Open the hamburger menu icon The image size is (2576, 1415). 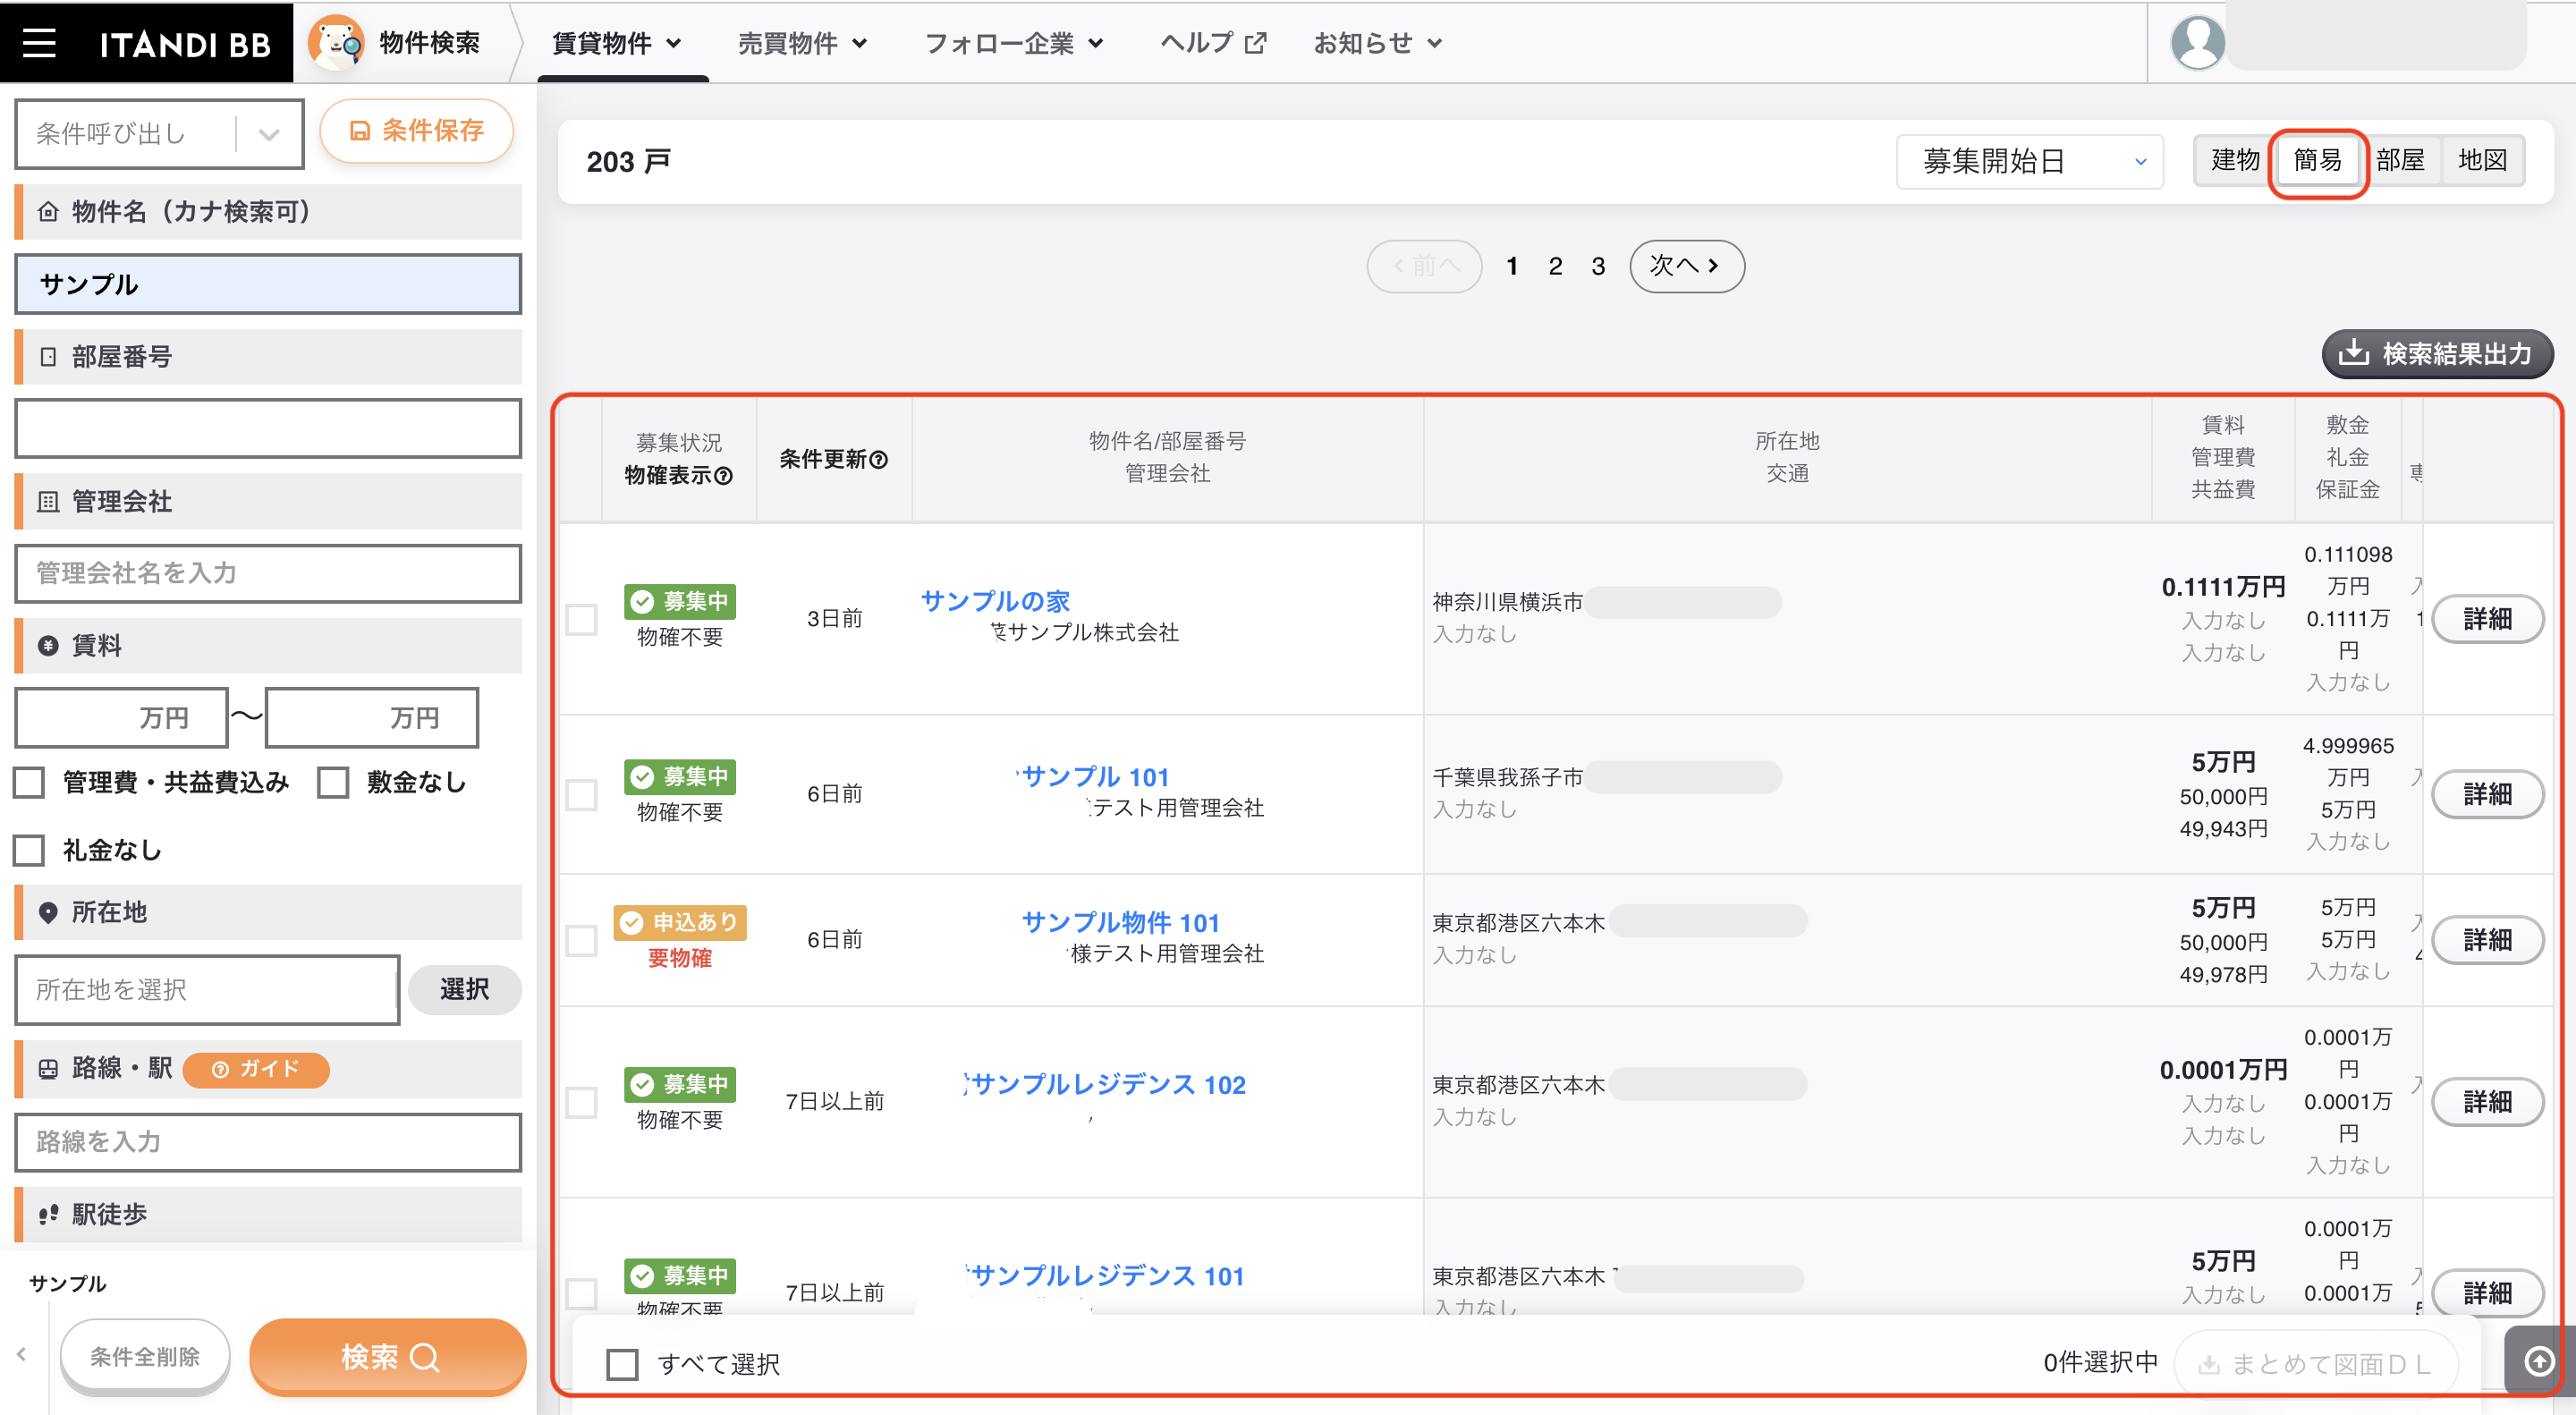coord(39,43)
